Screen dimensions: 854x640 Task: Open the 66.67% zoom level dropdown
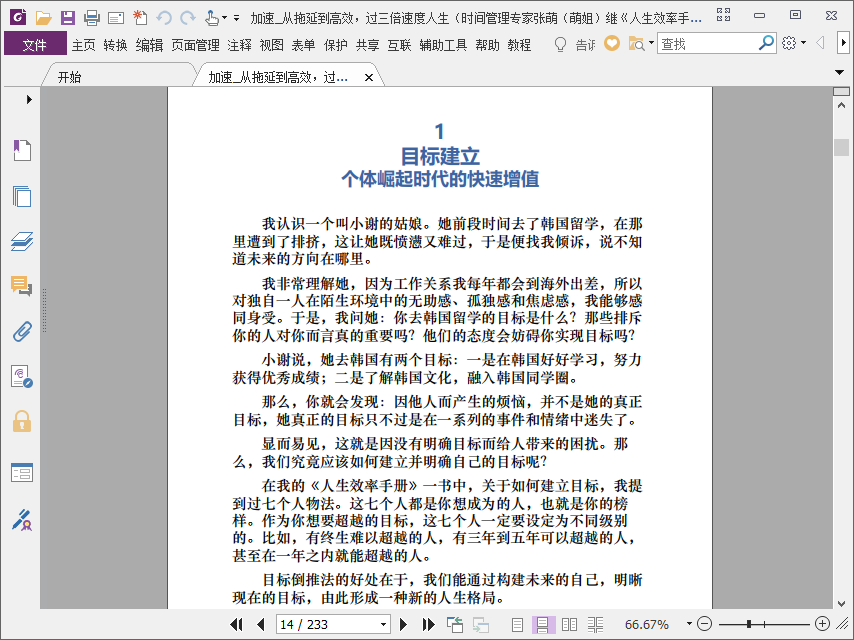coord(690,624)
